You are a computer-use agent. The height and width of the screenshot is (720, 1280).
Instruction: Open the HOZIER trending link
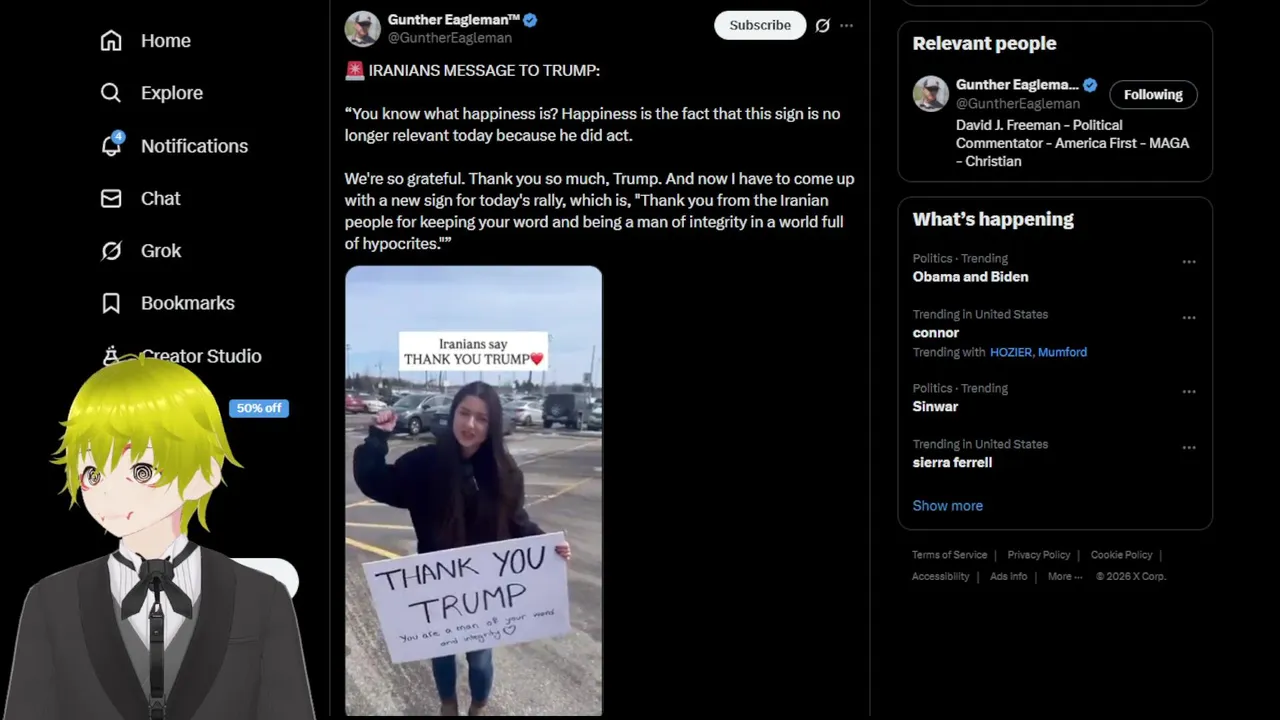pyautogui.click(x=1010, y=352)
